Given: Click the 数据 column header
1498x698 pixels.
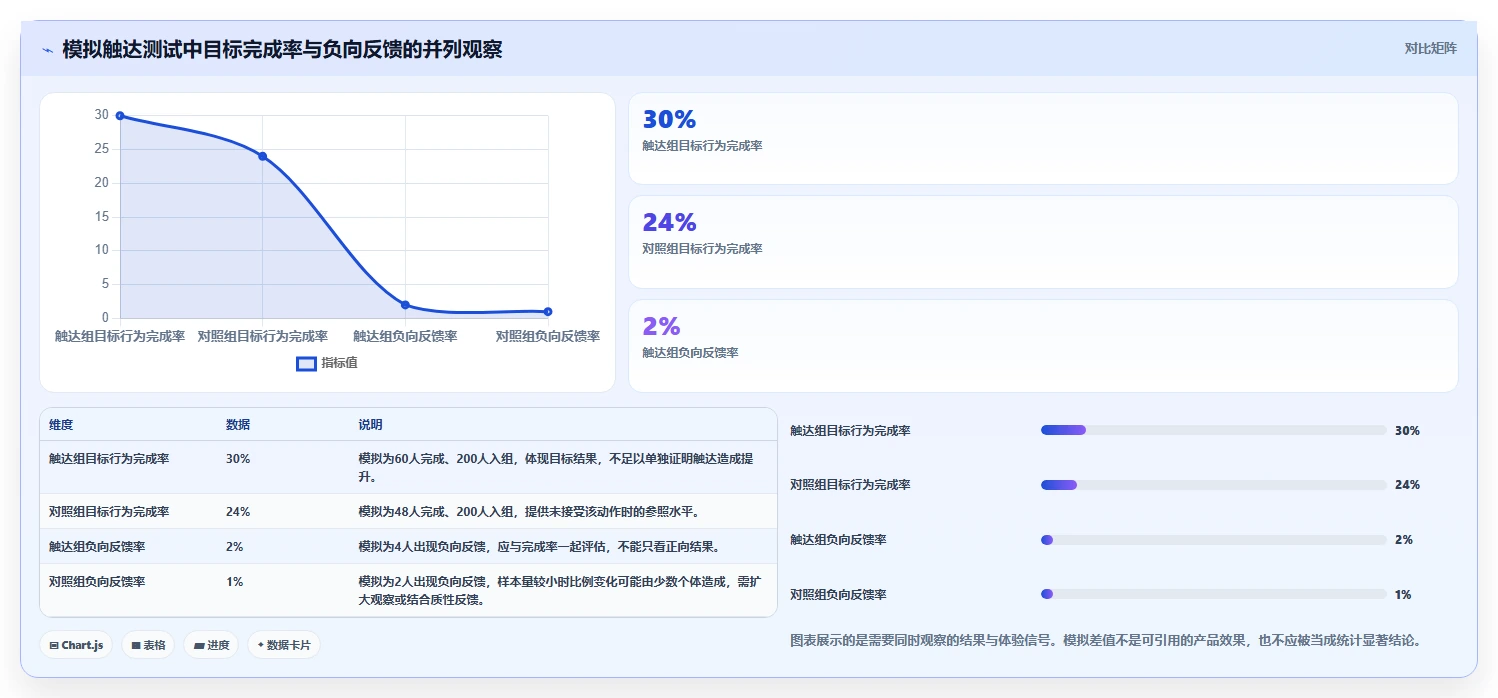Looking at the screenshot, I should coord(238,425).
